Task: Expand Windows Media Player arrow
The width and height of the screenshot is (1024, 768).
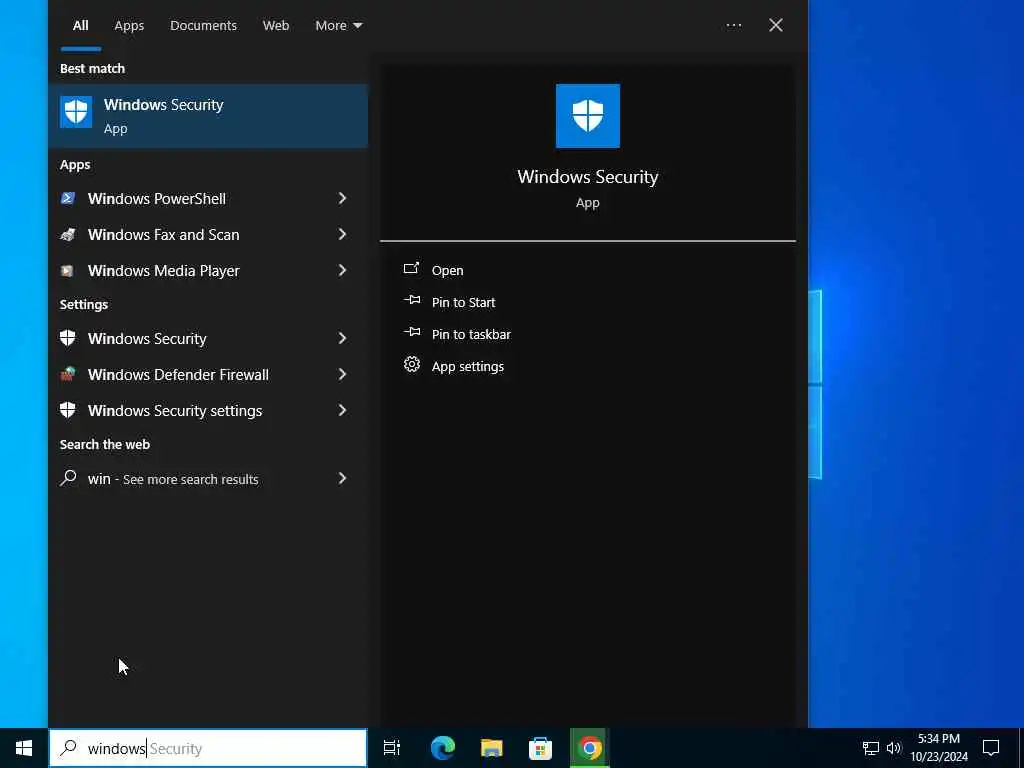Action: tap(342, 270)
